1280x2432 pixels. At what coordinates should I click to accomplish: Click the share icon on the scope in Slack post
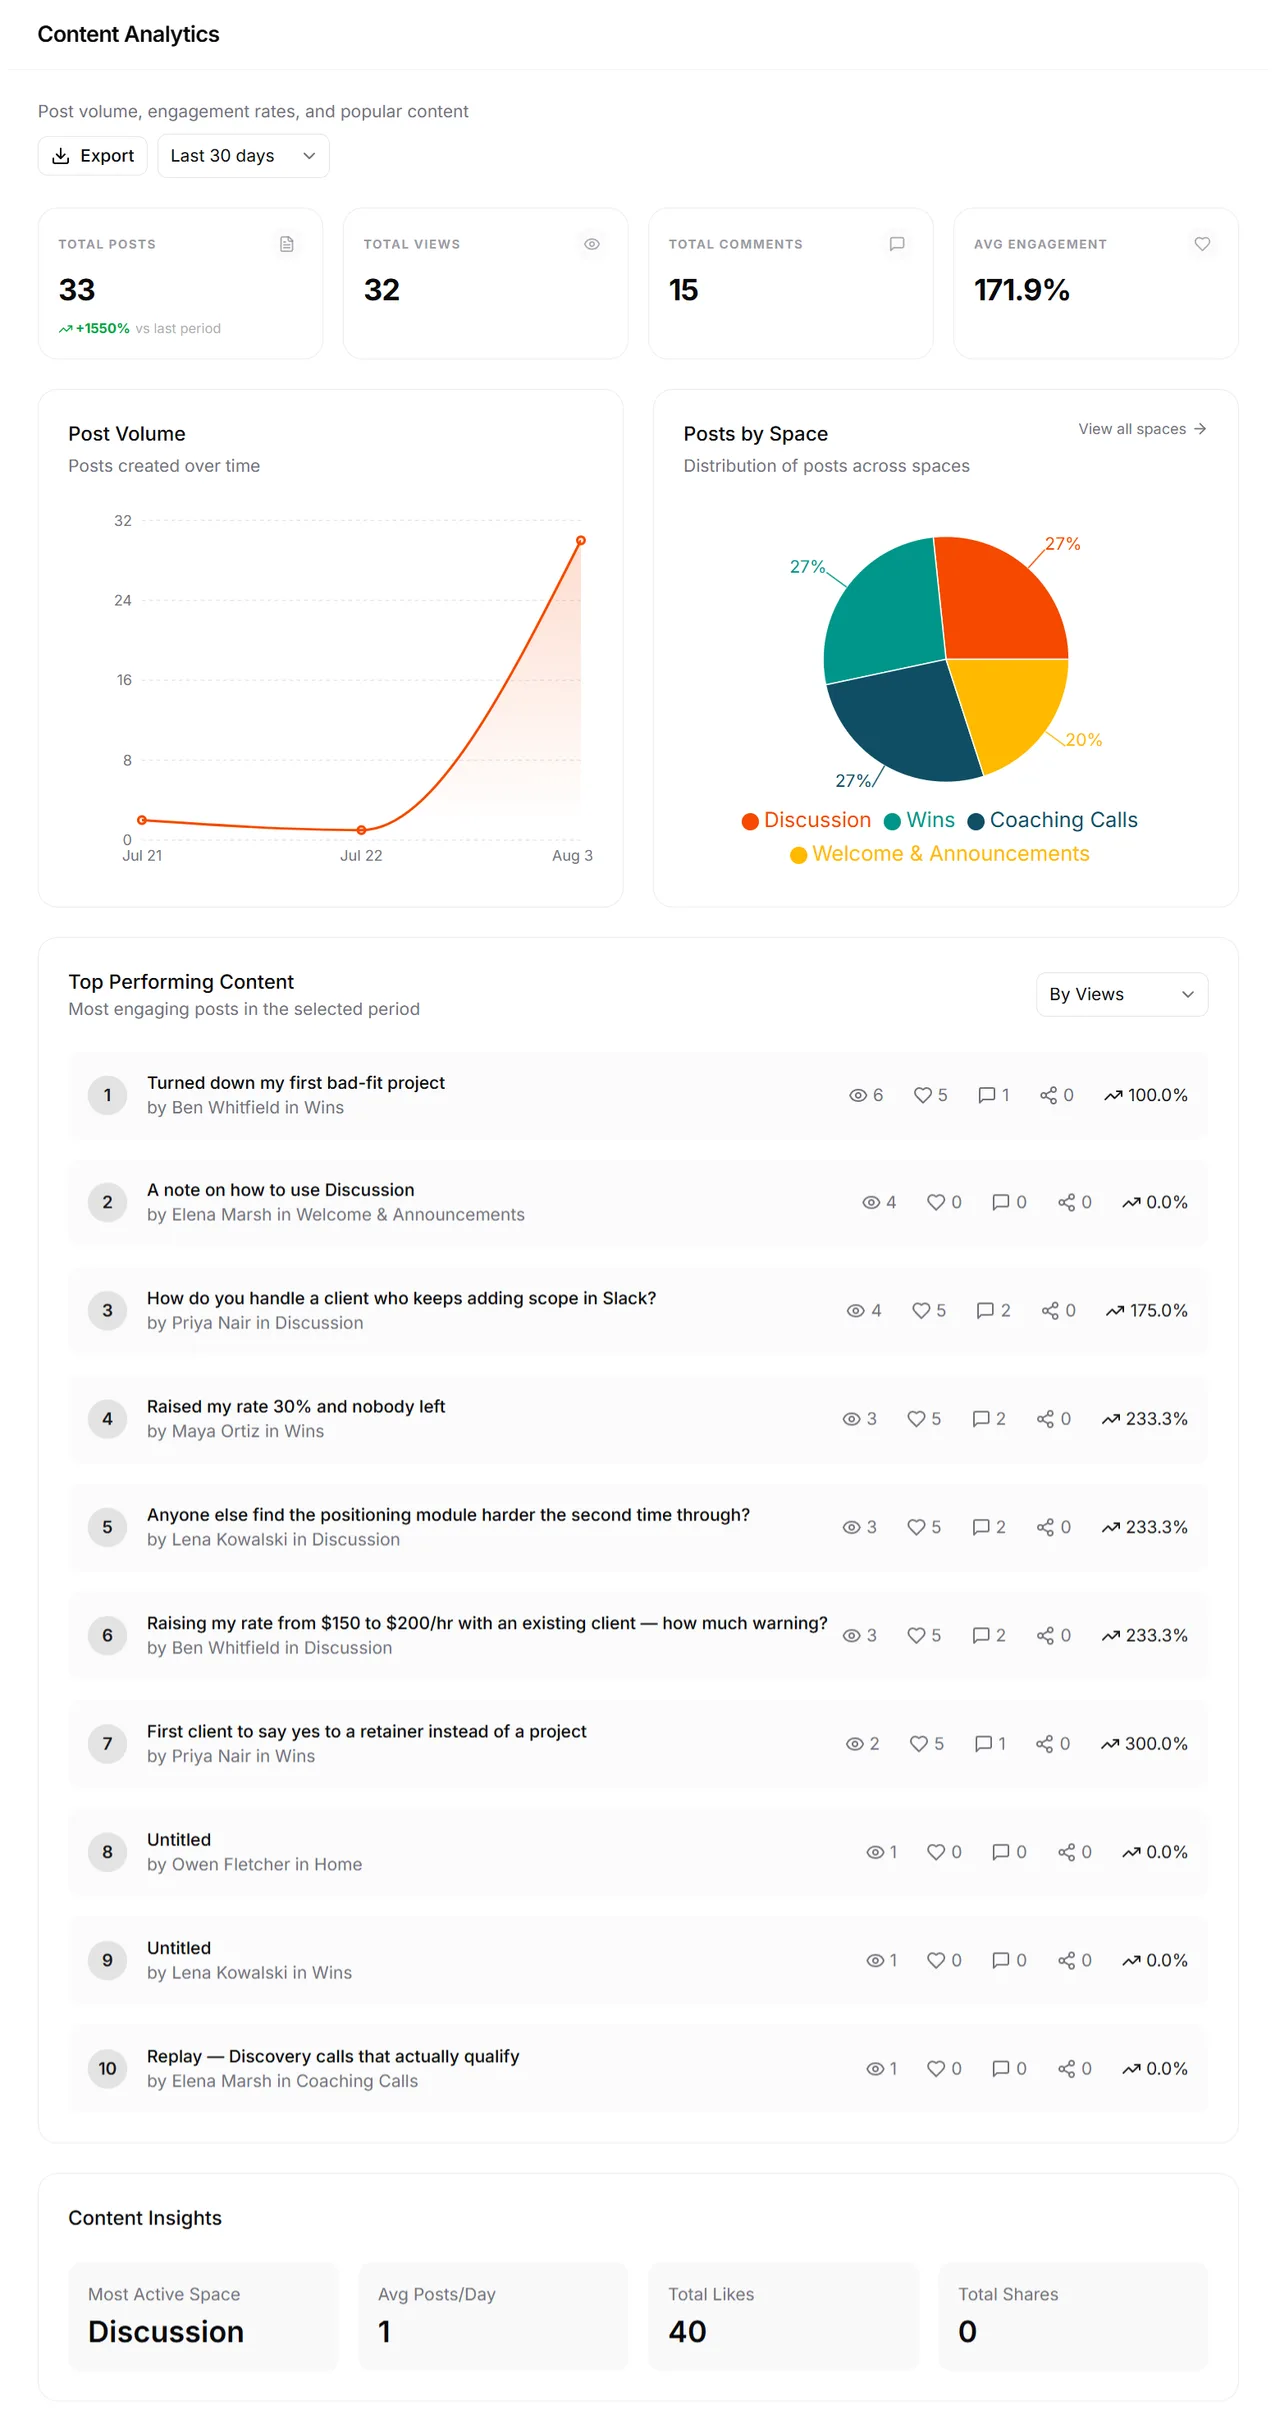coord(1050,1310)
